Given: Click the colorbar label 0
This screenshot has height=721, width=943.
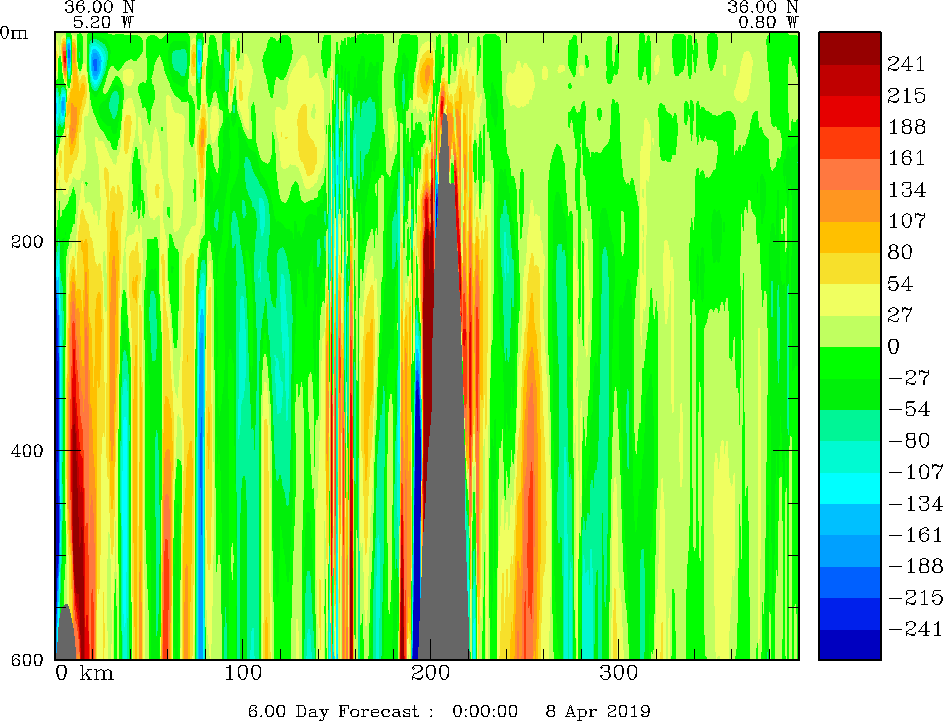Looking at the screenshot, I should pos(894,346).
